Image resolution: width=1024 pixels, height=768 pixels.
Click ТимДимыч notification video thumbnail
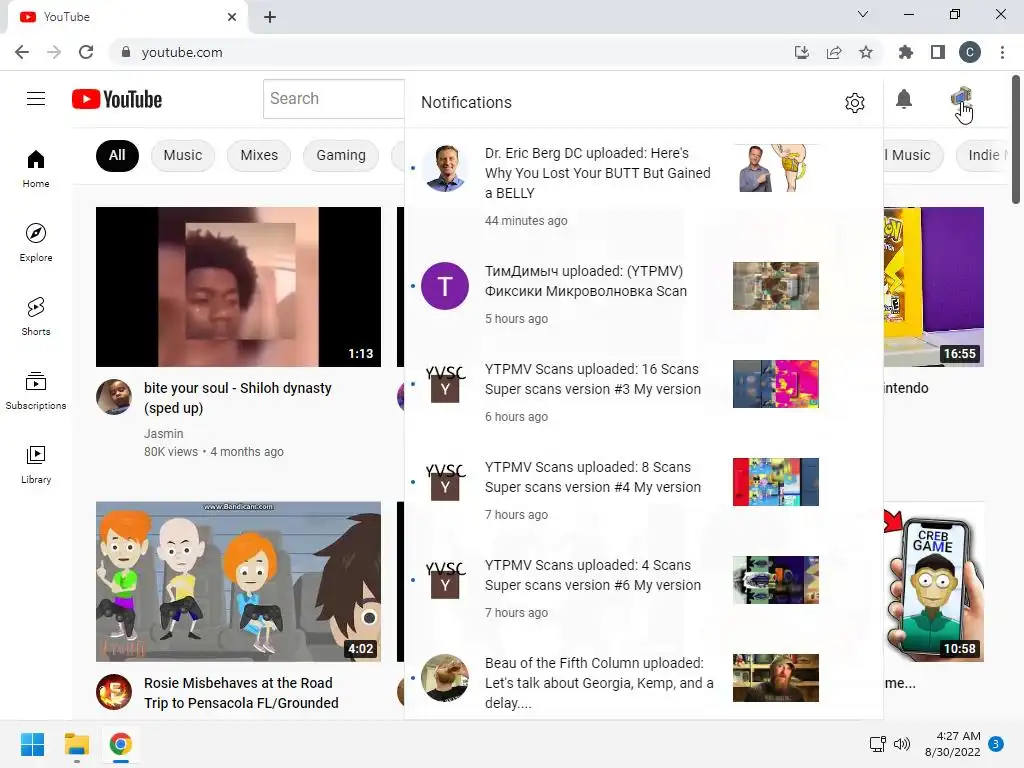click(775, 286)
